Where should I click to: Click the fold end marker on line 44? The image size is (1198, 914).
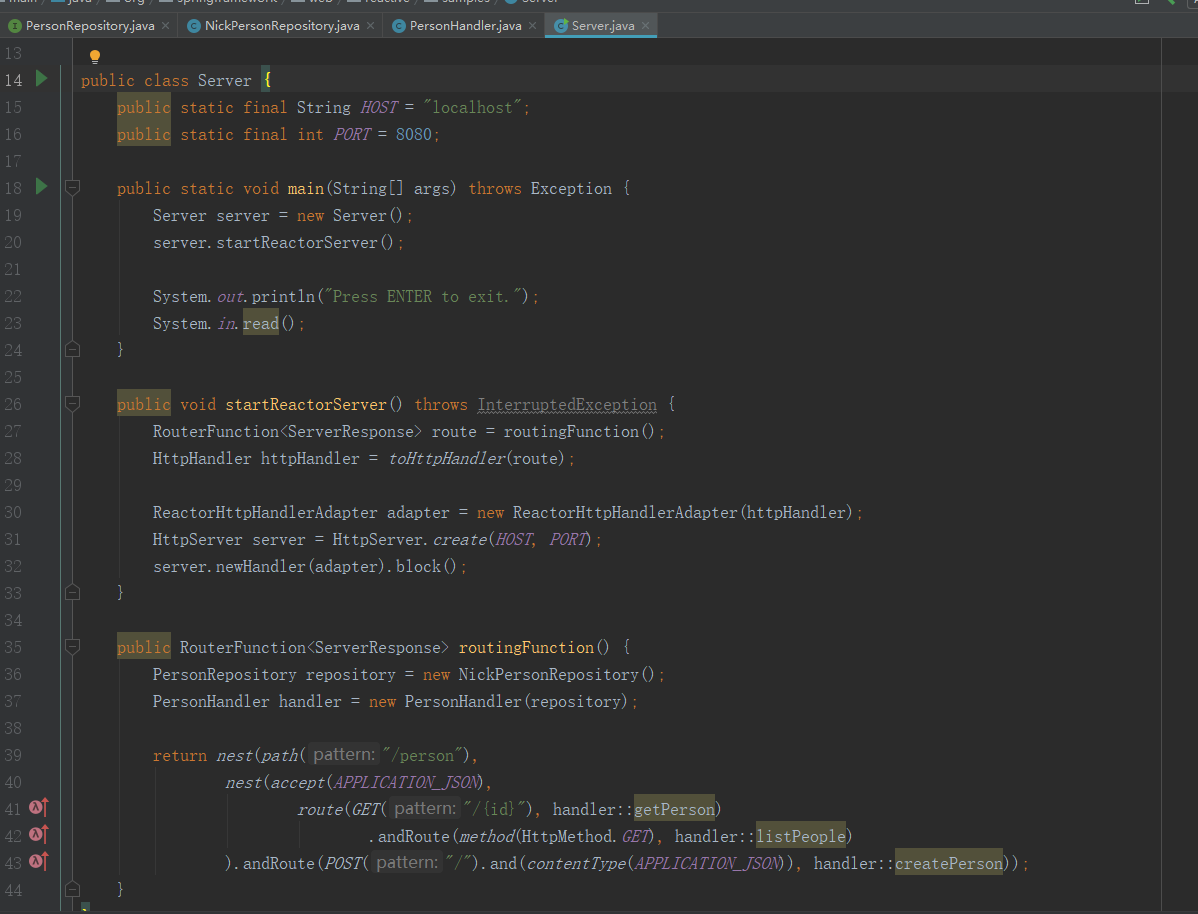coord(73,889)
